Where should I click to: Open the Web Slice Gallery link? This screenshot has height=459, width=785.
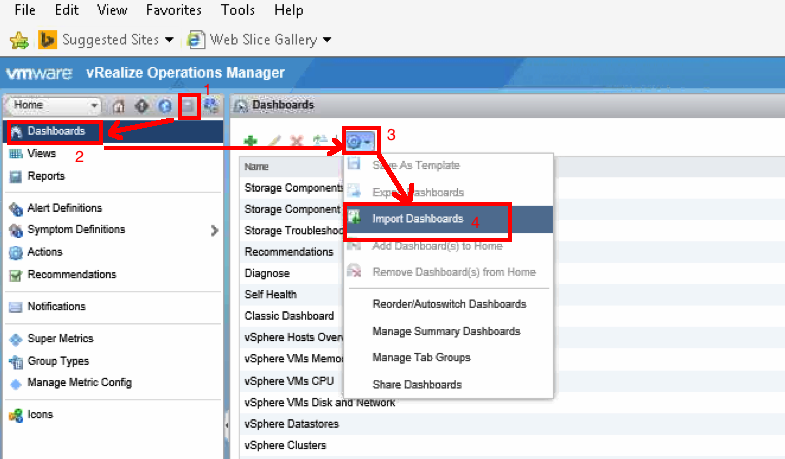263,40
